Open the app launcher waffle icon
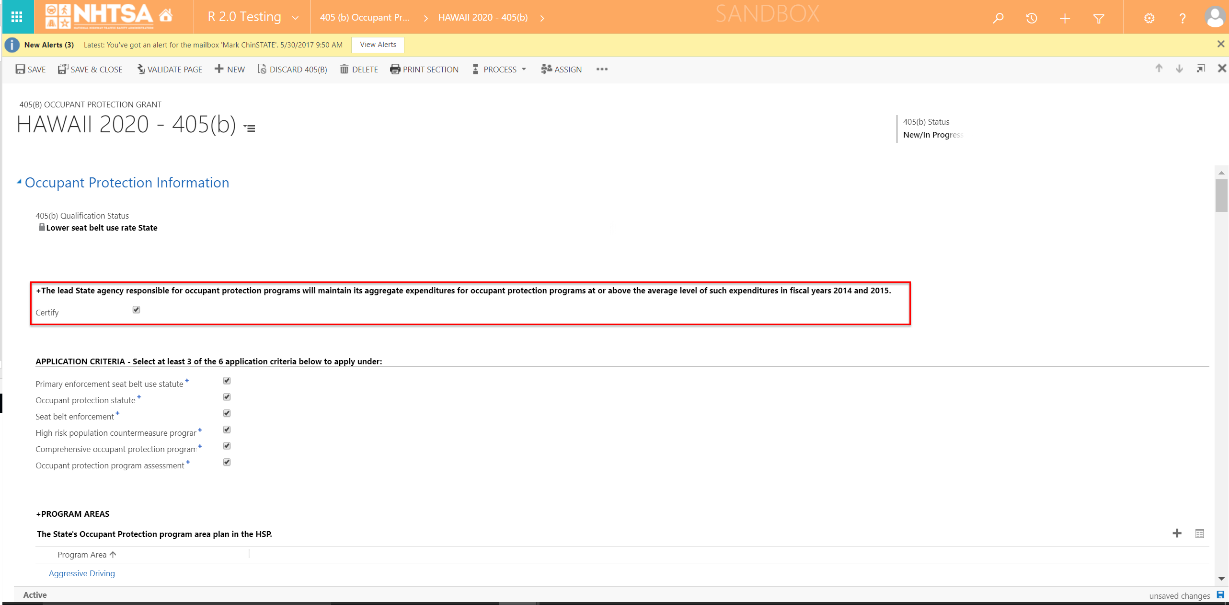This screenshot has height=605, width=1229. click(x=17, y=17)
